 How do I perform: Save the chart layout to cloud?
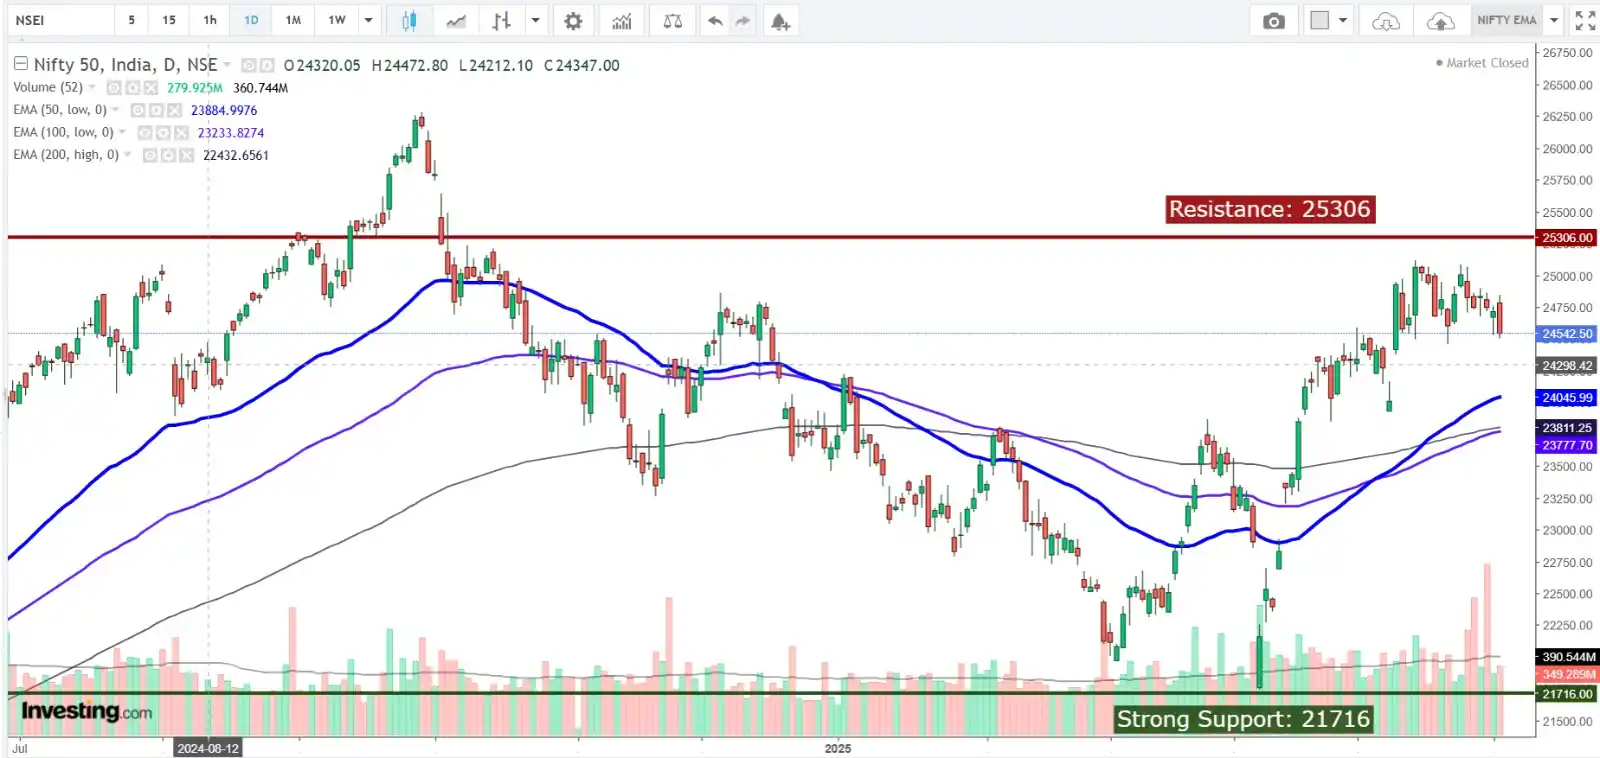click(x=1440, y=20)
